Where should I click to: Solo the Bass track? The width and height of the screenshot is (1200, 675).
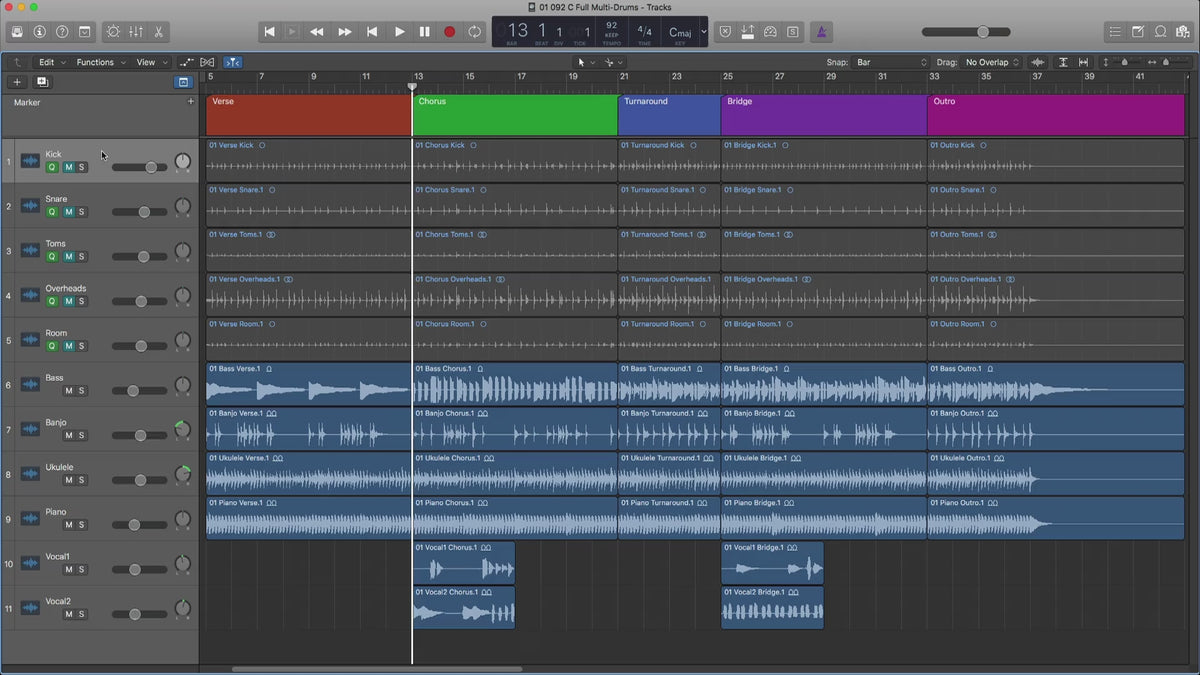(82, 391)
